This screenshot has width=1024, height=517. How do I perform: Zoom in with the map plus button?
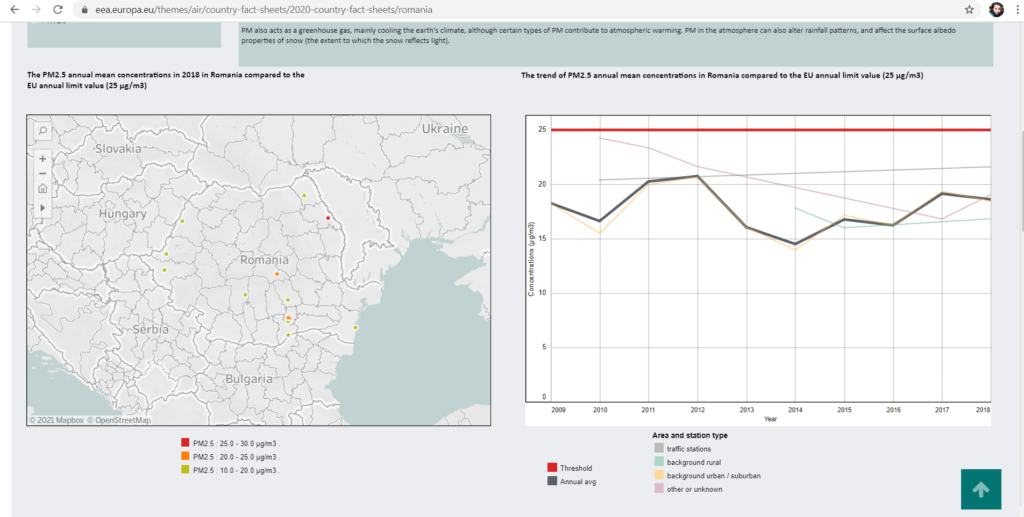click(x=42, y=159)
